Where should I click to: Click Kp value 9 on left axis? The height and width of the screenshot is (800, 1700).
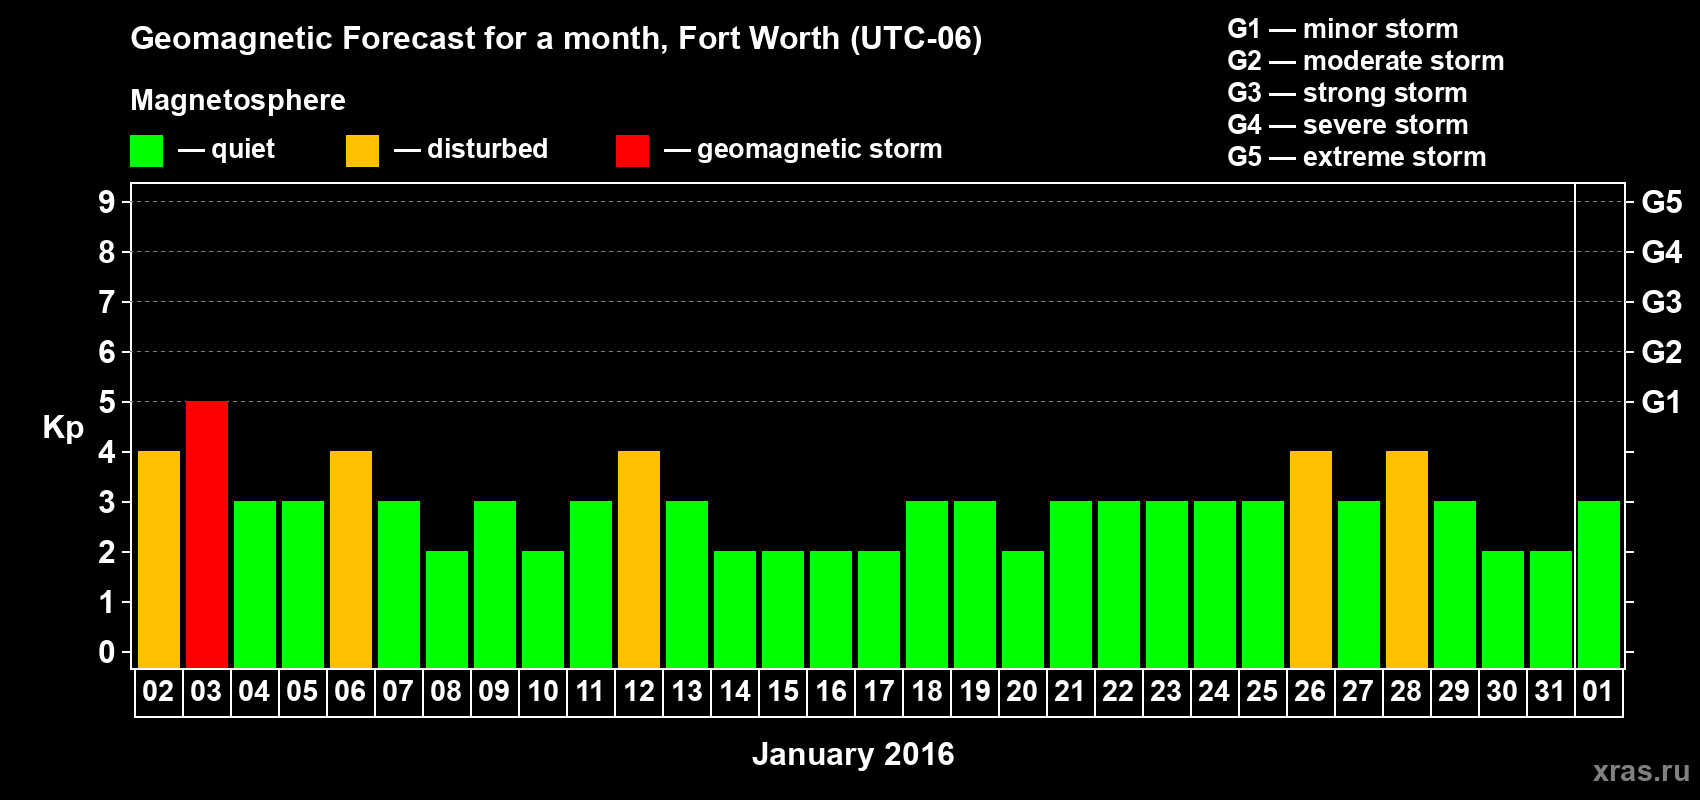[x=106, y=202]
